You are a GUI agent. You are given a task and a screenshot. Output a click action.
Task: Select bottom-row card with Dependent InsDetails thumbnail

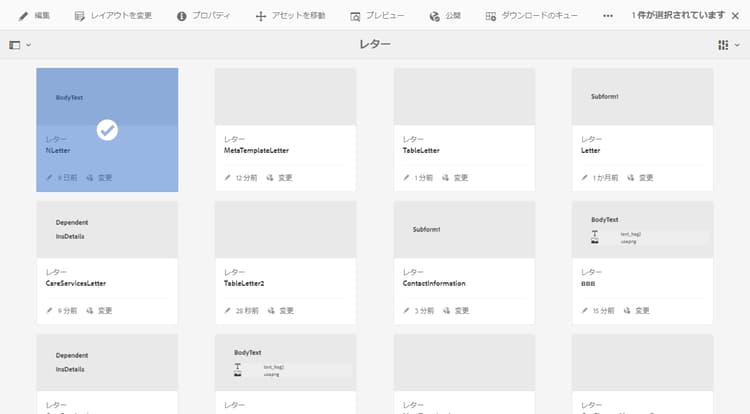pyautogui.click(x=107, y=362)
